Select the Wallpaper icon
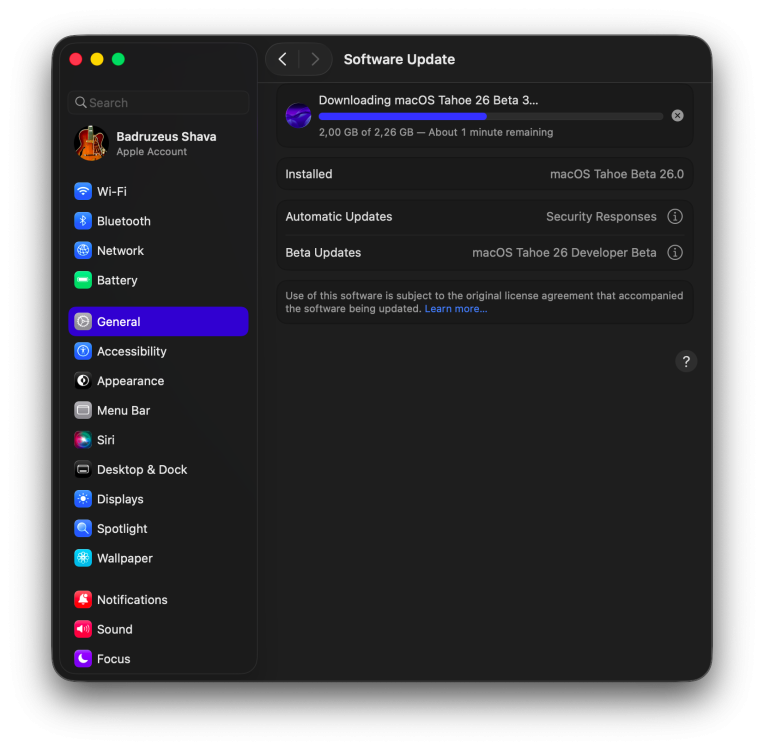The image size is (764, 750). tap(83, 558)
